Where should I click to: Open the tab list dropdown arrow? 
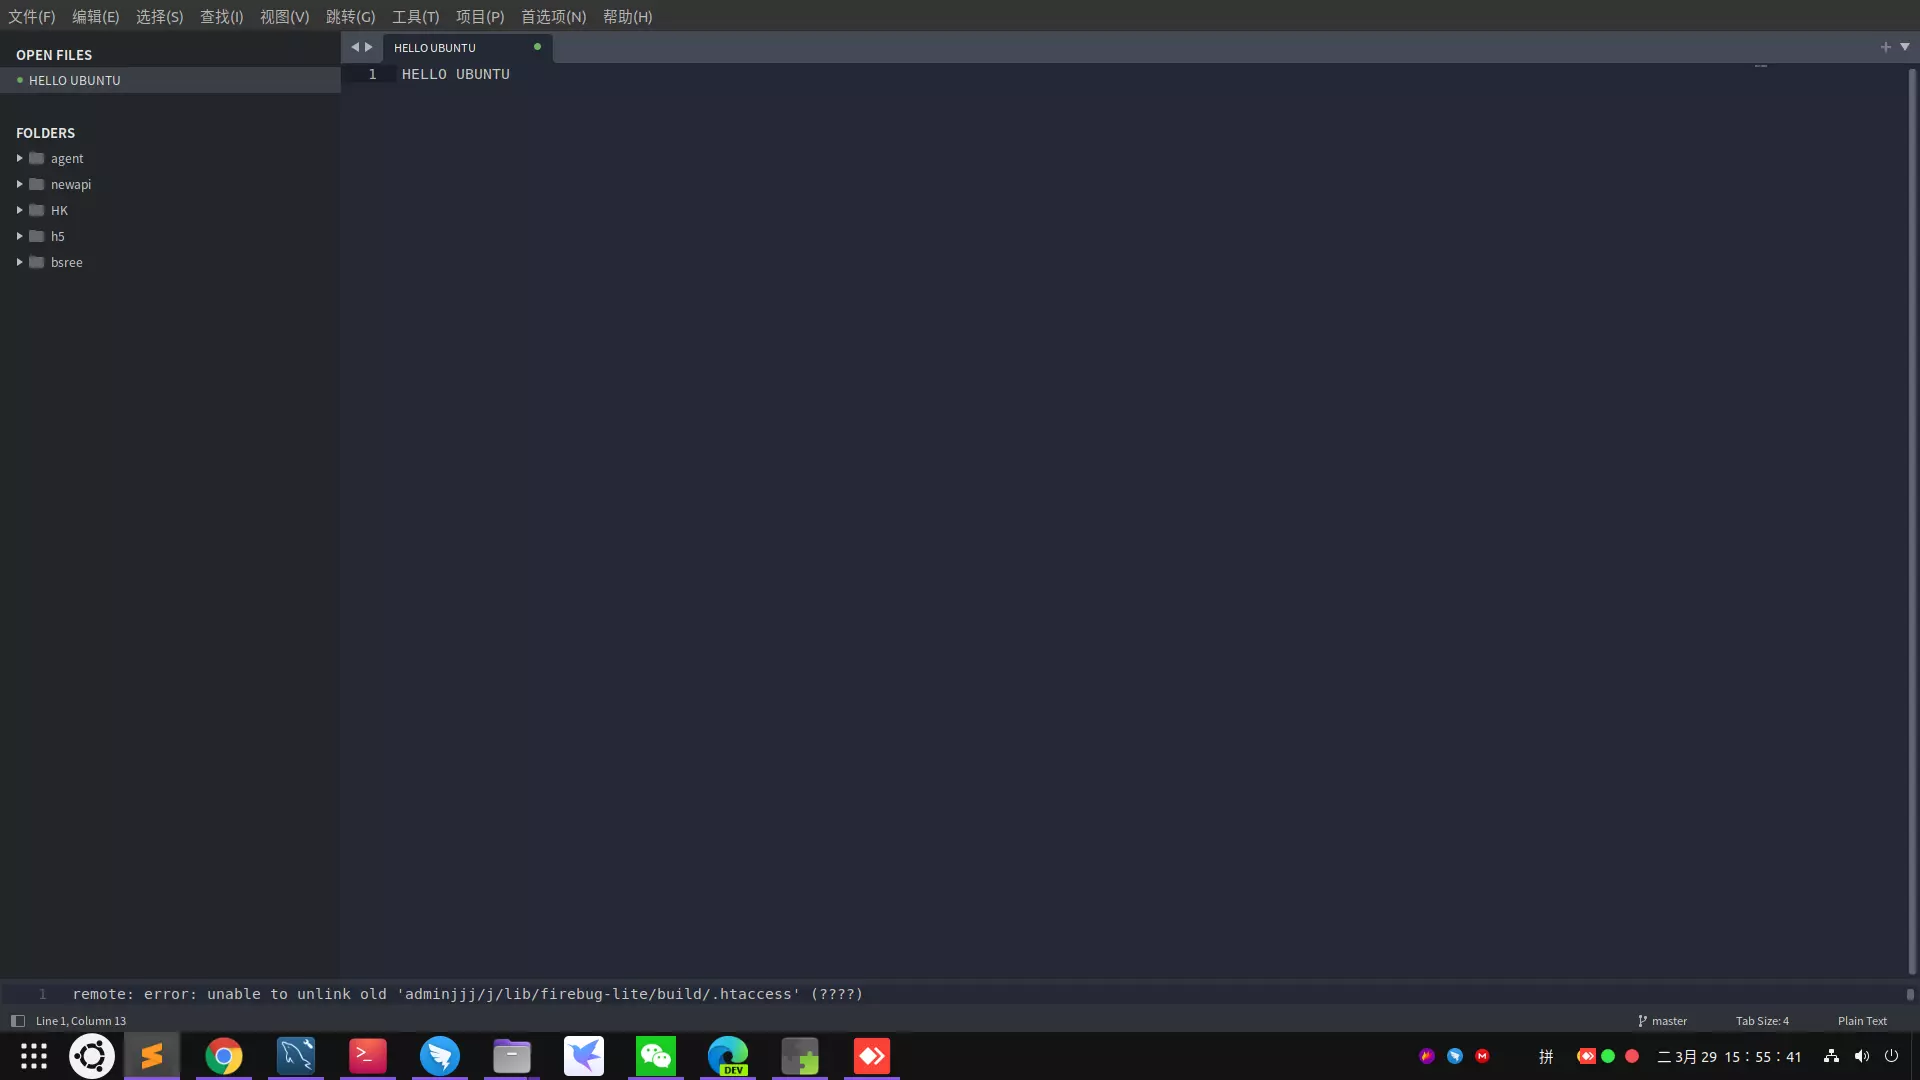pyautogui.click(x=1905, y=47)
